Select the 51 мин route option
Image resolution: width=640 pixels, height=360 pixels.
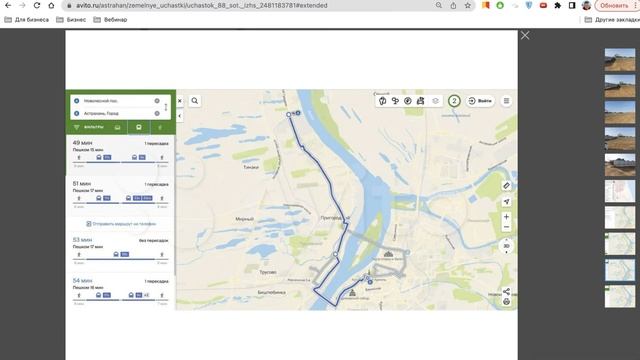[x=120, y=196]
